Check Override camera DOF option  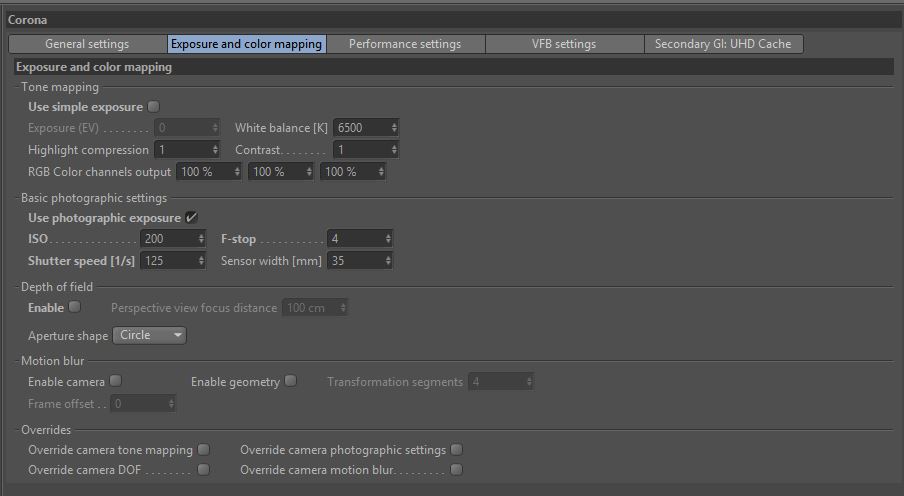point(203,469)
